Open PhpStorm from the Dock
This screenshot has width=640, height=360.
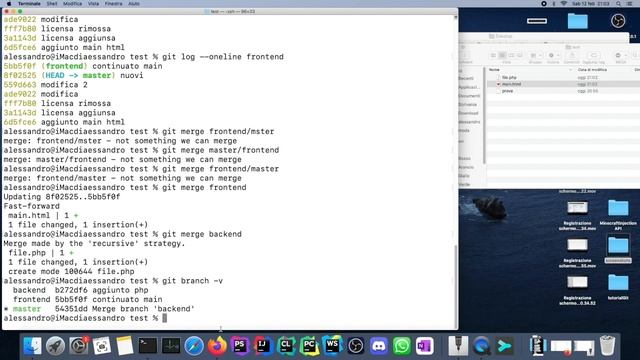click(240, 346)
